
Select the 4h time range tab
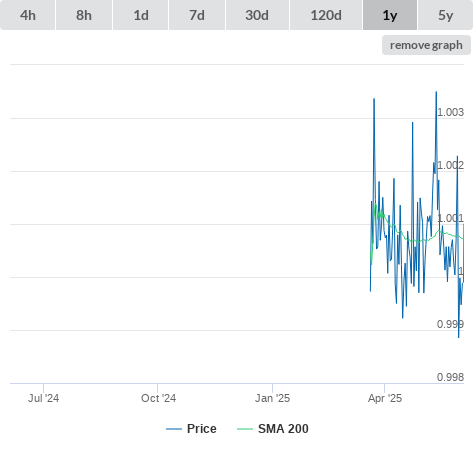[x=28, y=15]
